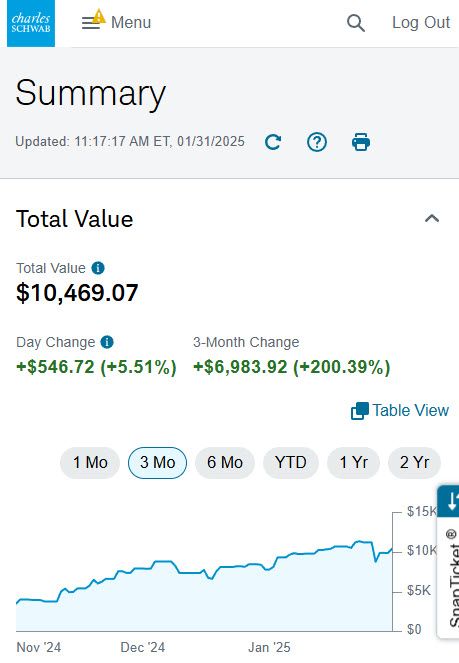
Task: Select the 6 Mo chart range
Action: (225, 463)
